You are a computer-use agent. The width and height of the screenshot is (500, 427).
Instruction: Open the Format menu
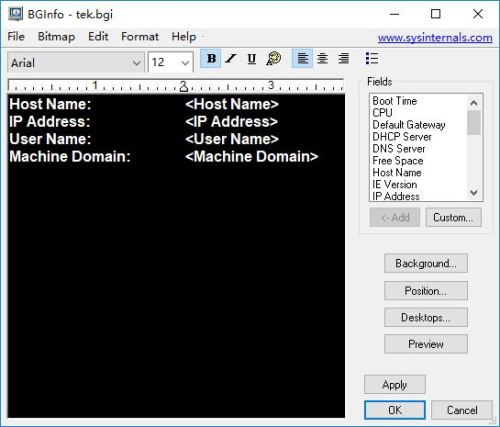140,36
